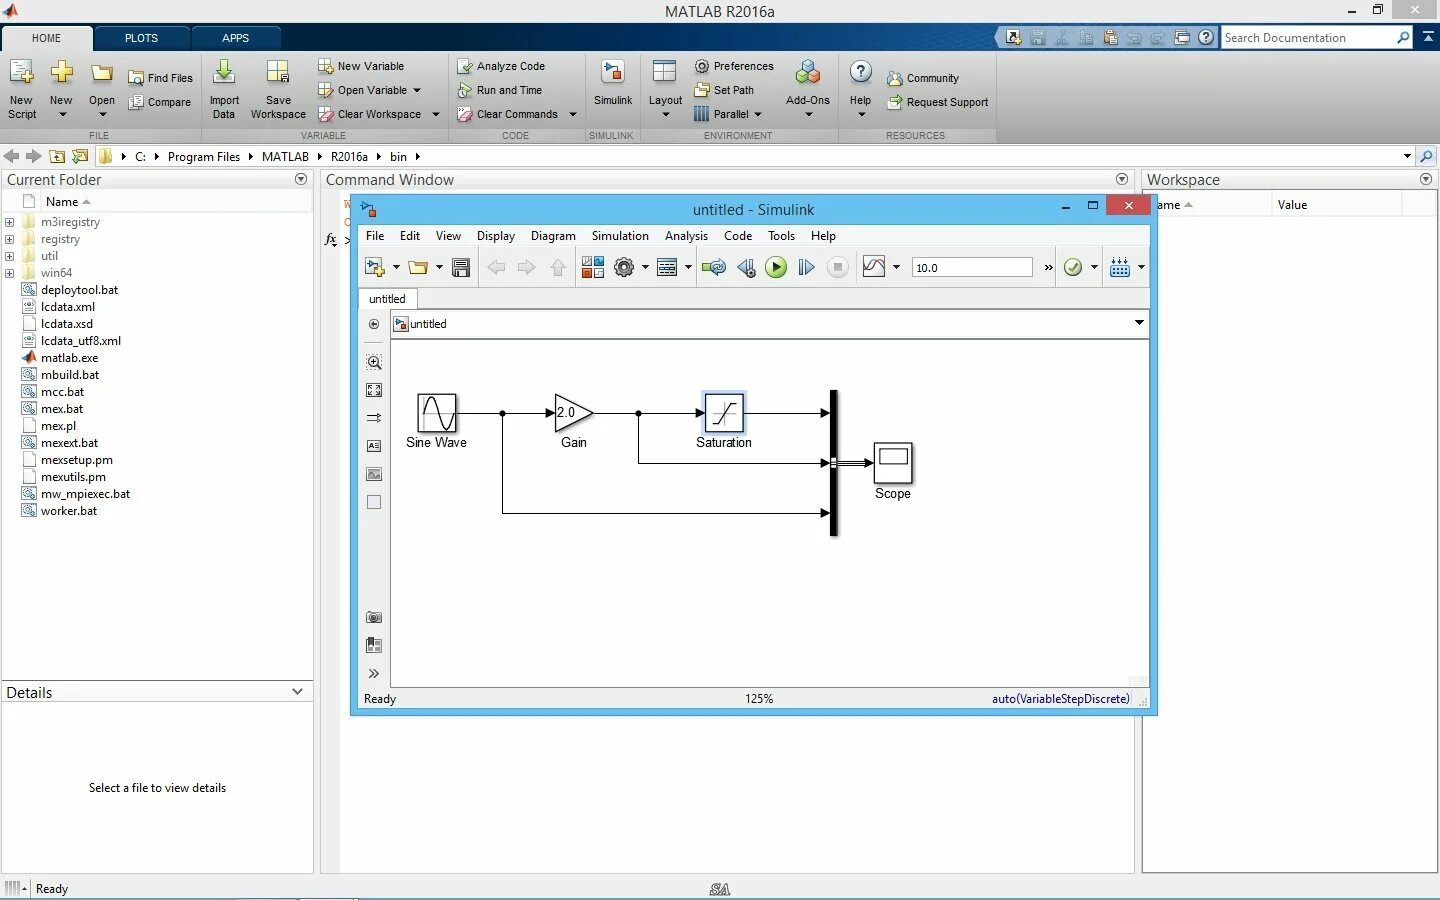Select the Sine Wave block

(x=437, y=413)
